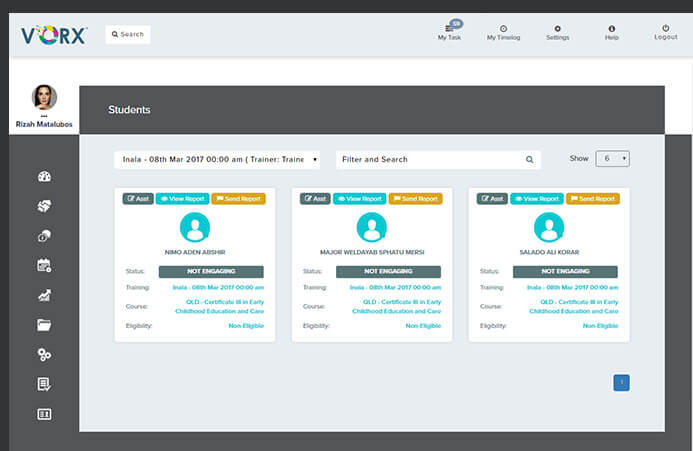Click View Report for Nimo Aden Abshir
693x451 pixels.
[x=183, y=199]
